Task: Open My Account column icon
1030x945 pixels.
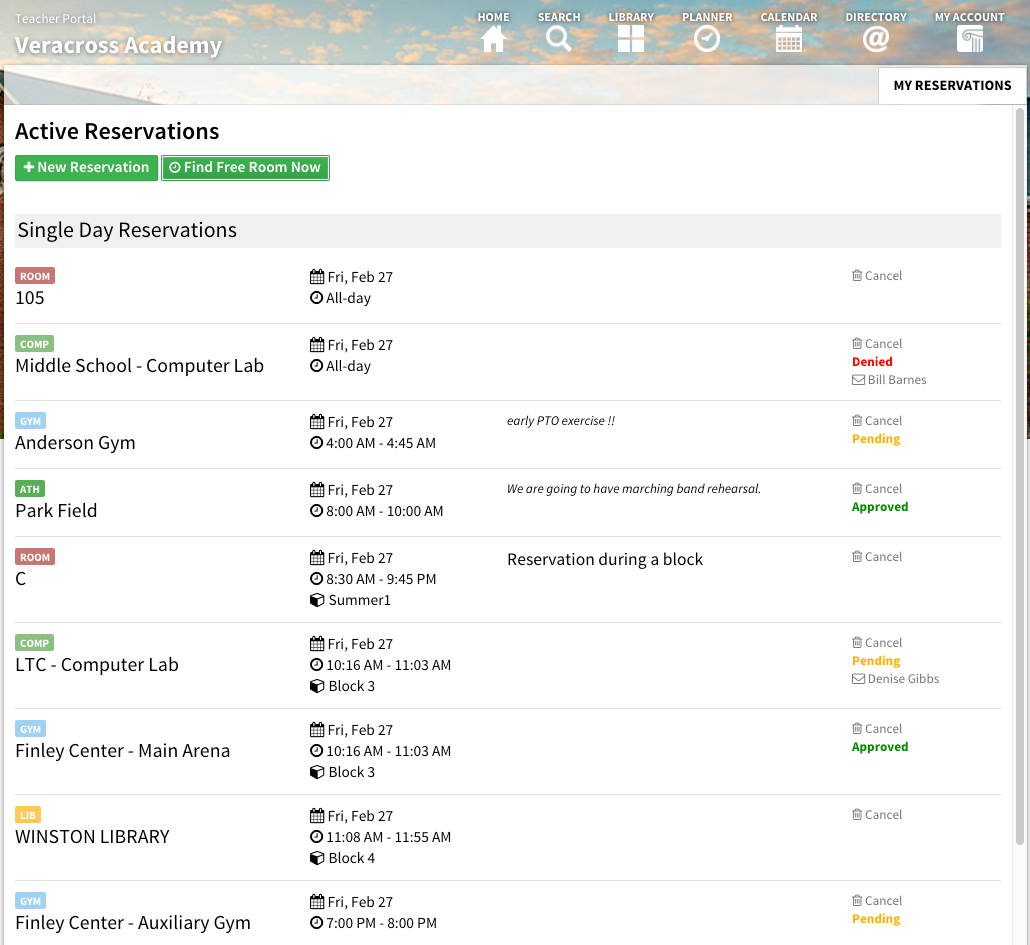Action: [969, 37]
